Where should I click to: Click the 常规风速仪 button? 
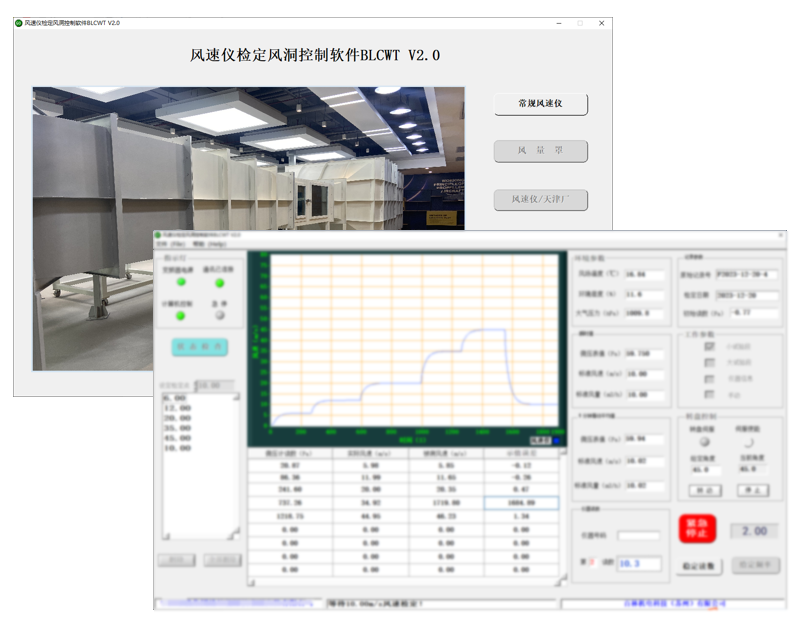(x=540, y=104)
